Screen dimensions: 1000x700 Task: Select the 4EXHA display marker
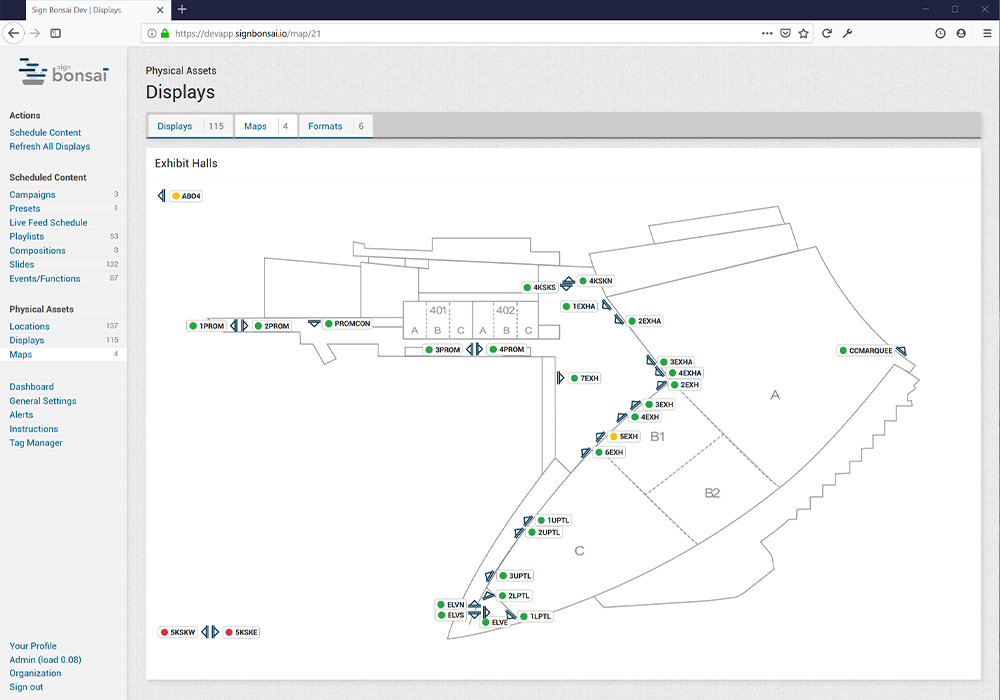685,374
